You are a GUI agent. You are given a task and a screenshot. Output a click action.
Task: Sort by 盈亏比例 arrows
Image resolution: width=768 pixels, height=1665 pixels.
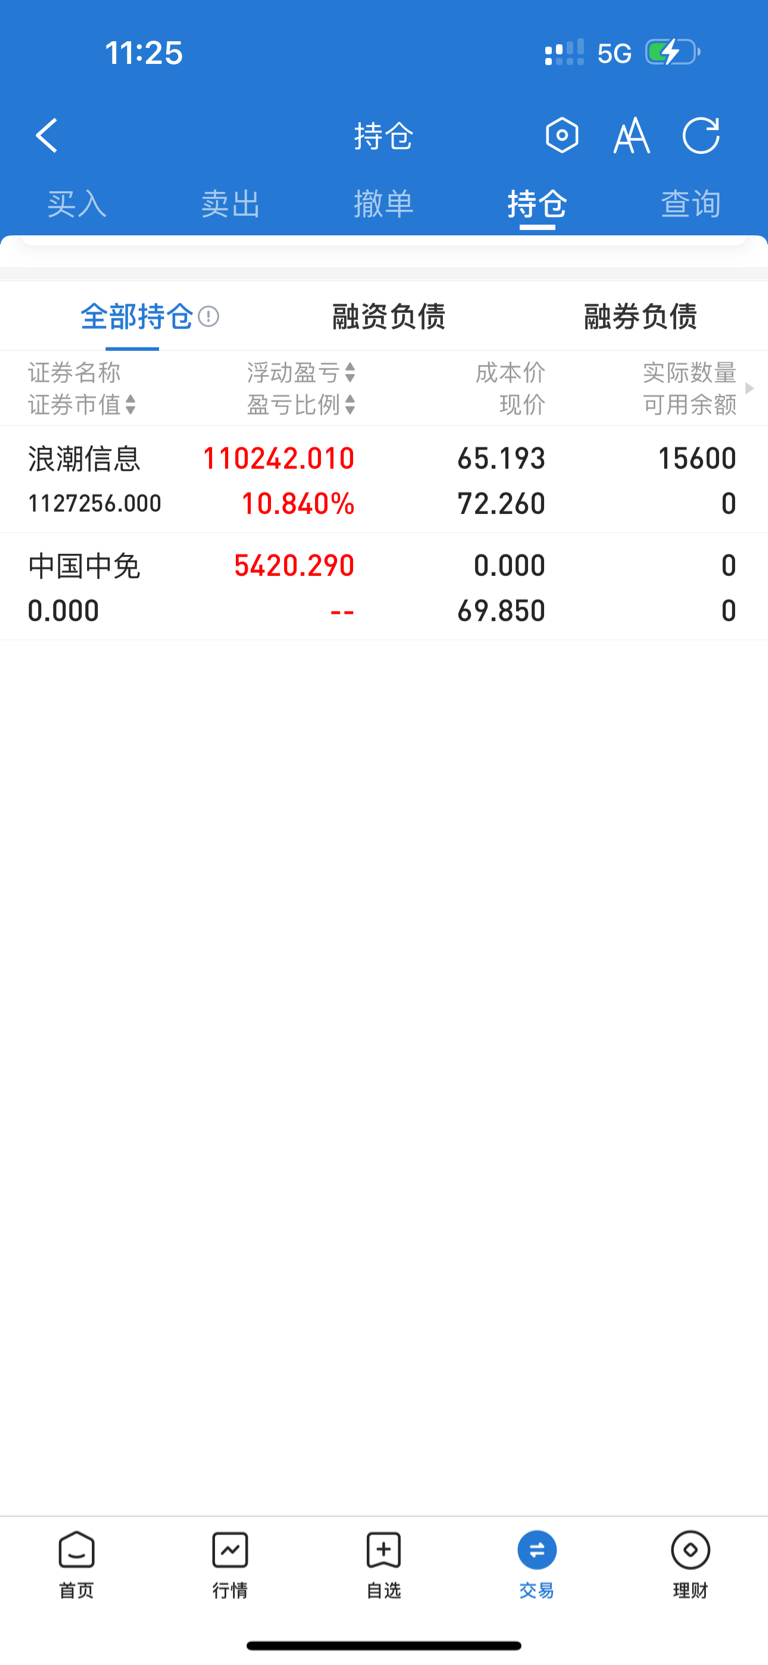coord(350,405)
